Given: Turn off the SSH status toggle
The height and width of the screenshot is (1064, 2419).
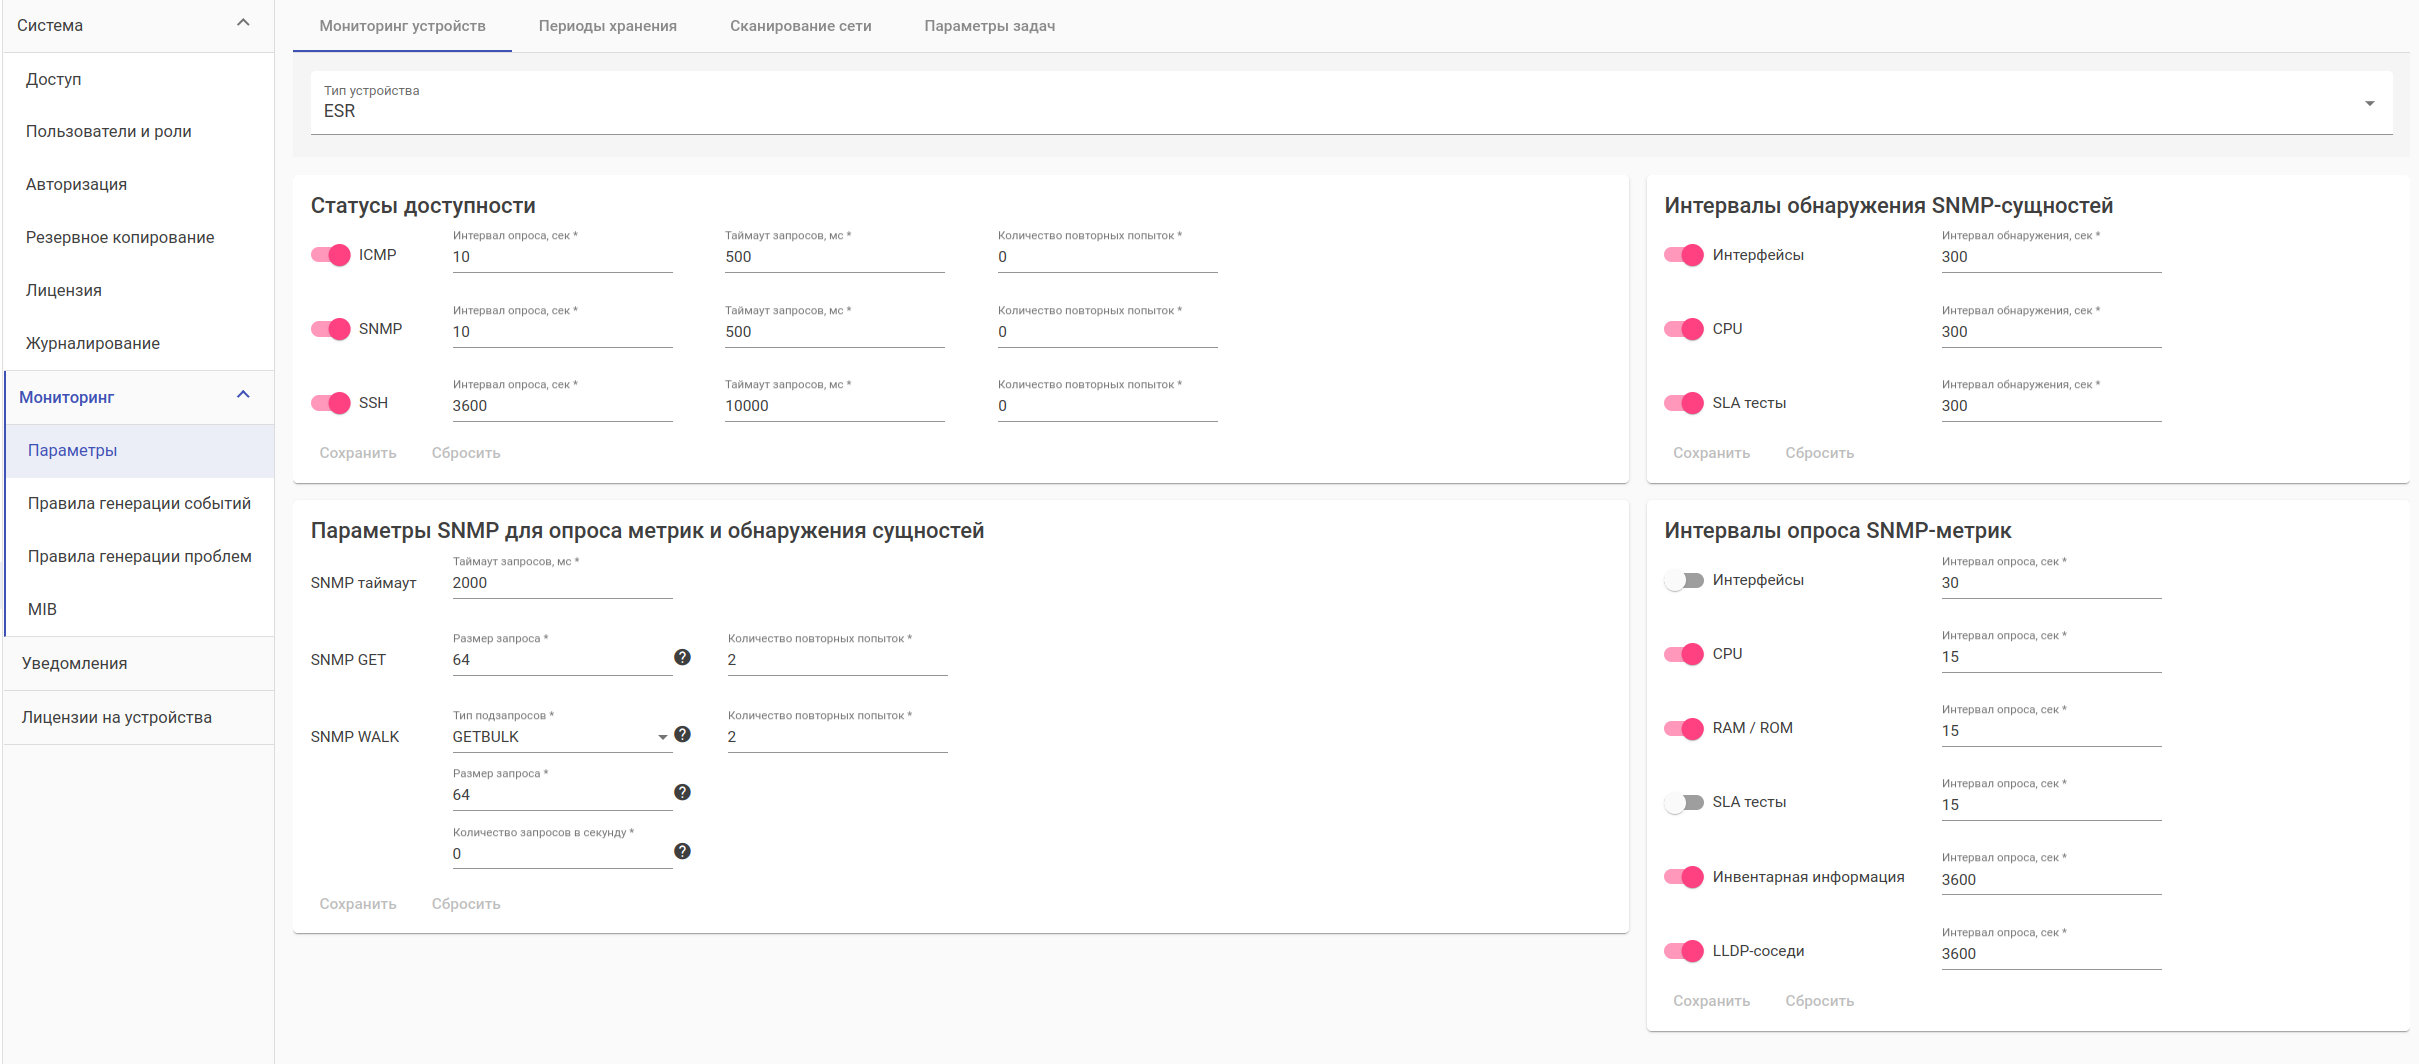Looking at the screenshot, I should point(331,403).
